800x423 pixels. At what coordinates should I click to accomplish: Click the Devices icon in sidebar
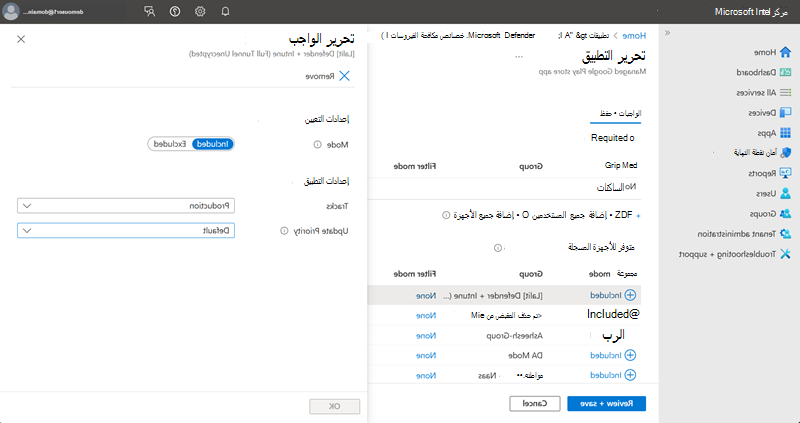pos(786,113)
